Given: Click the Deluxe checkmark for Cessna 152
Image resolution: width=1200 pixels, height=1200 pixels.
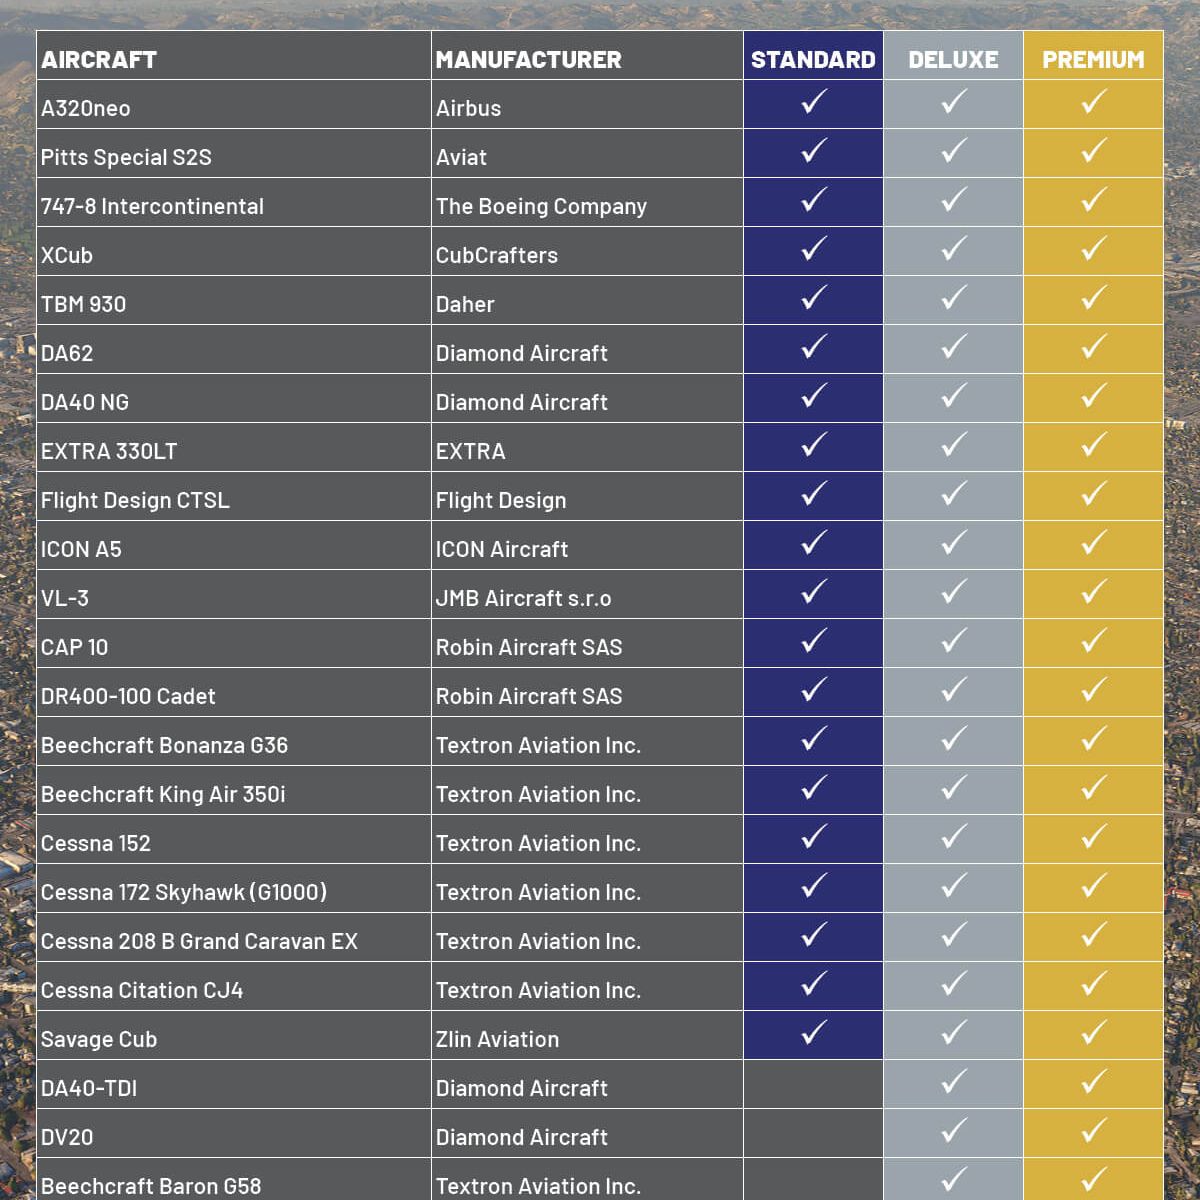Looking at the screenshot, I should [954, 837].
